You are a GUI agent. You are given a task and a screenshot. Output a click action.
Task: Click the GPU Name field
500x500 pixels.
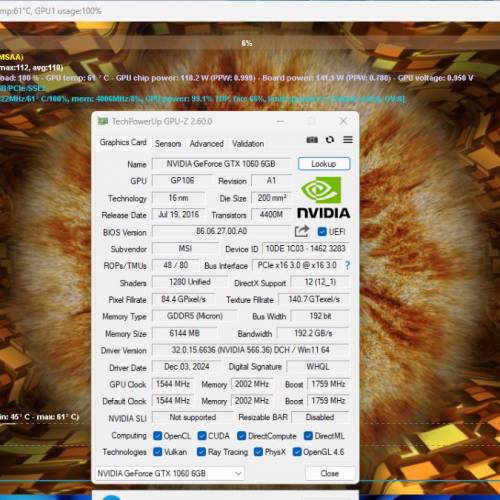pyautogui.click(x=221, y=164)
